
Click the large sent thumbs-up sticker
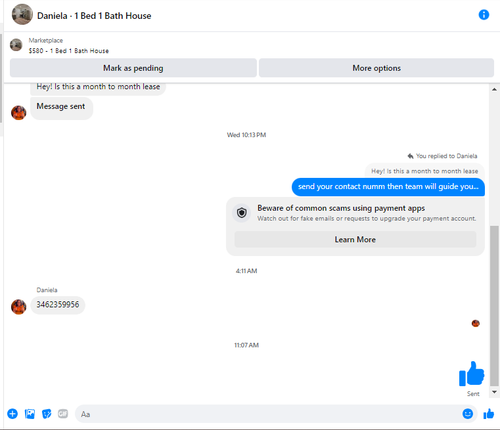coord(471,374)
